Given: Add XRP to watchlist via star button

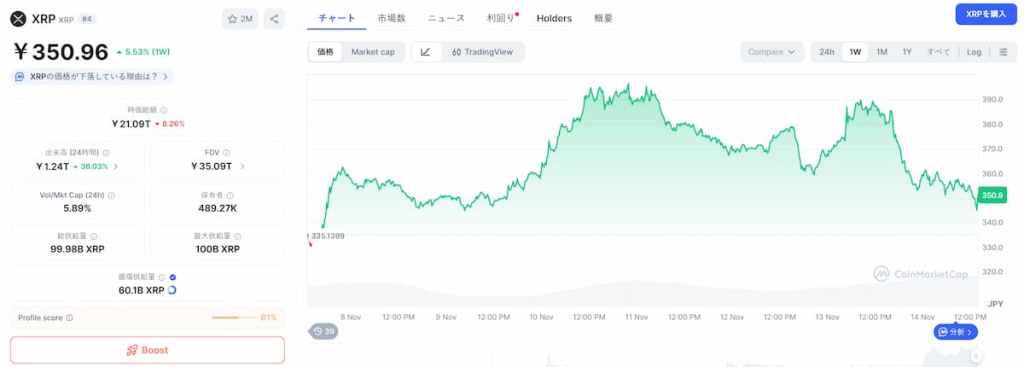Looking at the screenshot, I should coord(240,19).
